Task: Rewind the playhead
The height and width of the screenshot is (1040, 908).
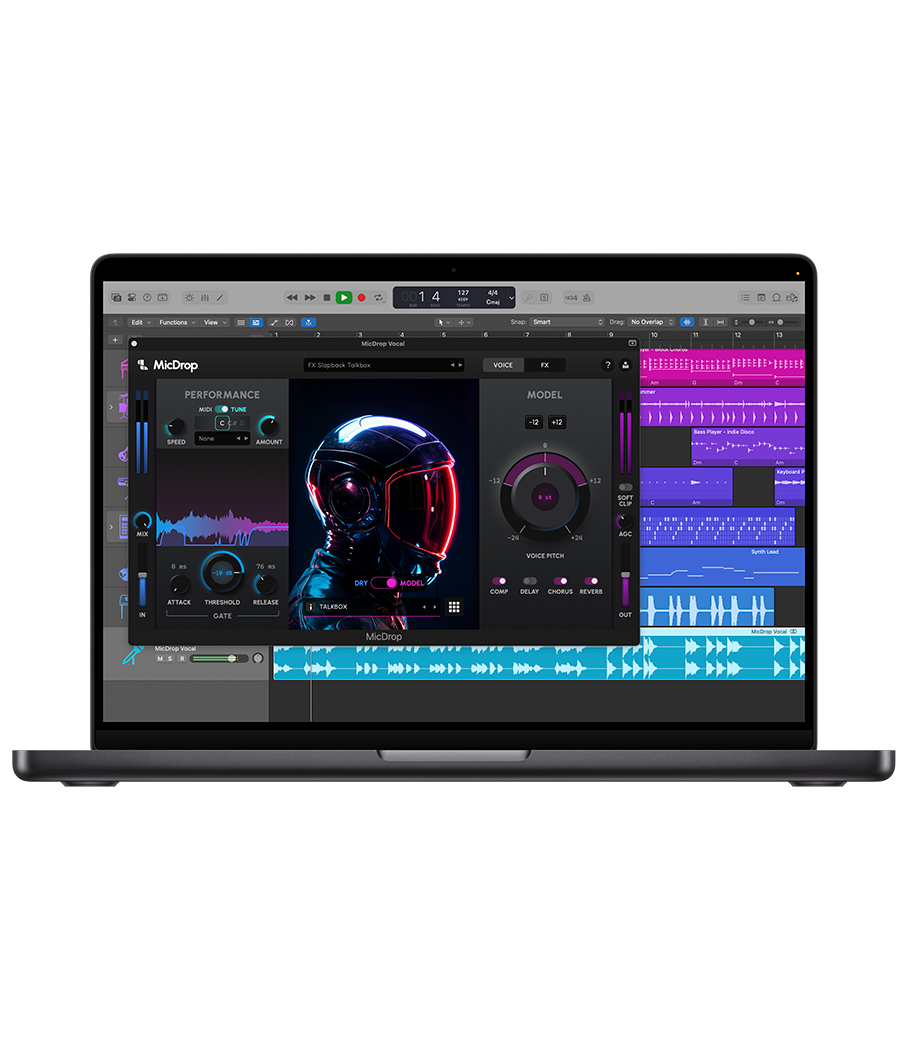Action: pyautogui.click(x=292, y=298)
